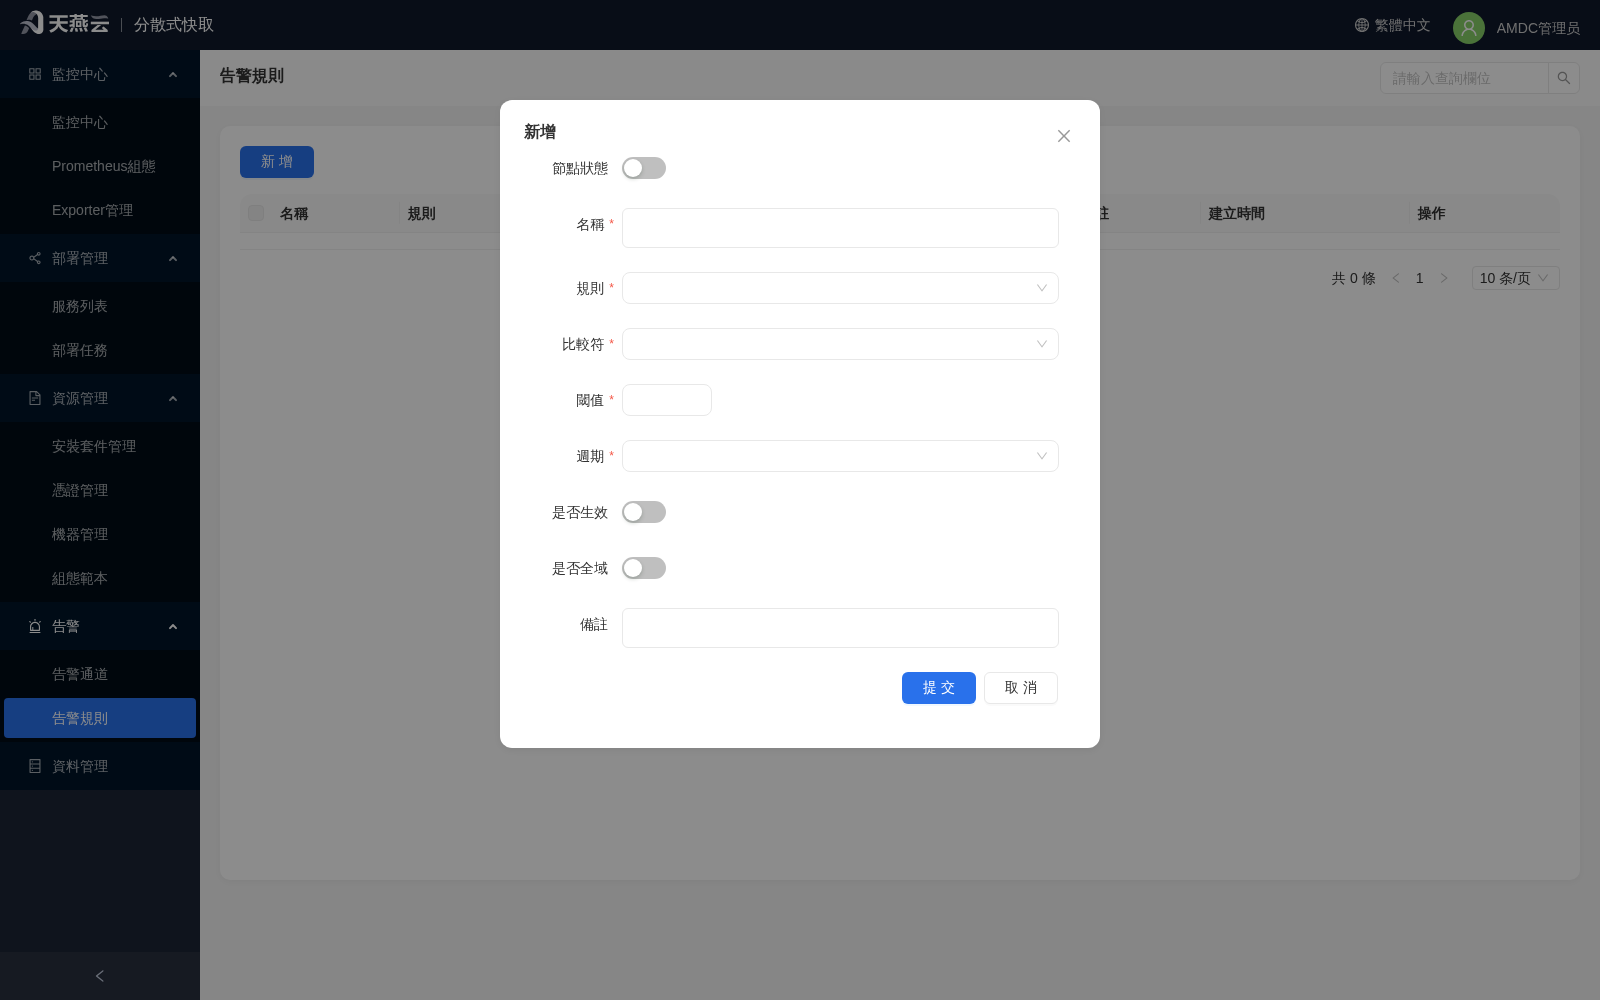Open Prometheus組態 menu item

(x=100, y=166)
